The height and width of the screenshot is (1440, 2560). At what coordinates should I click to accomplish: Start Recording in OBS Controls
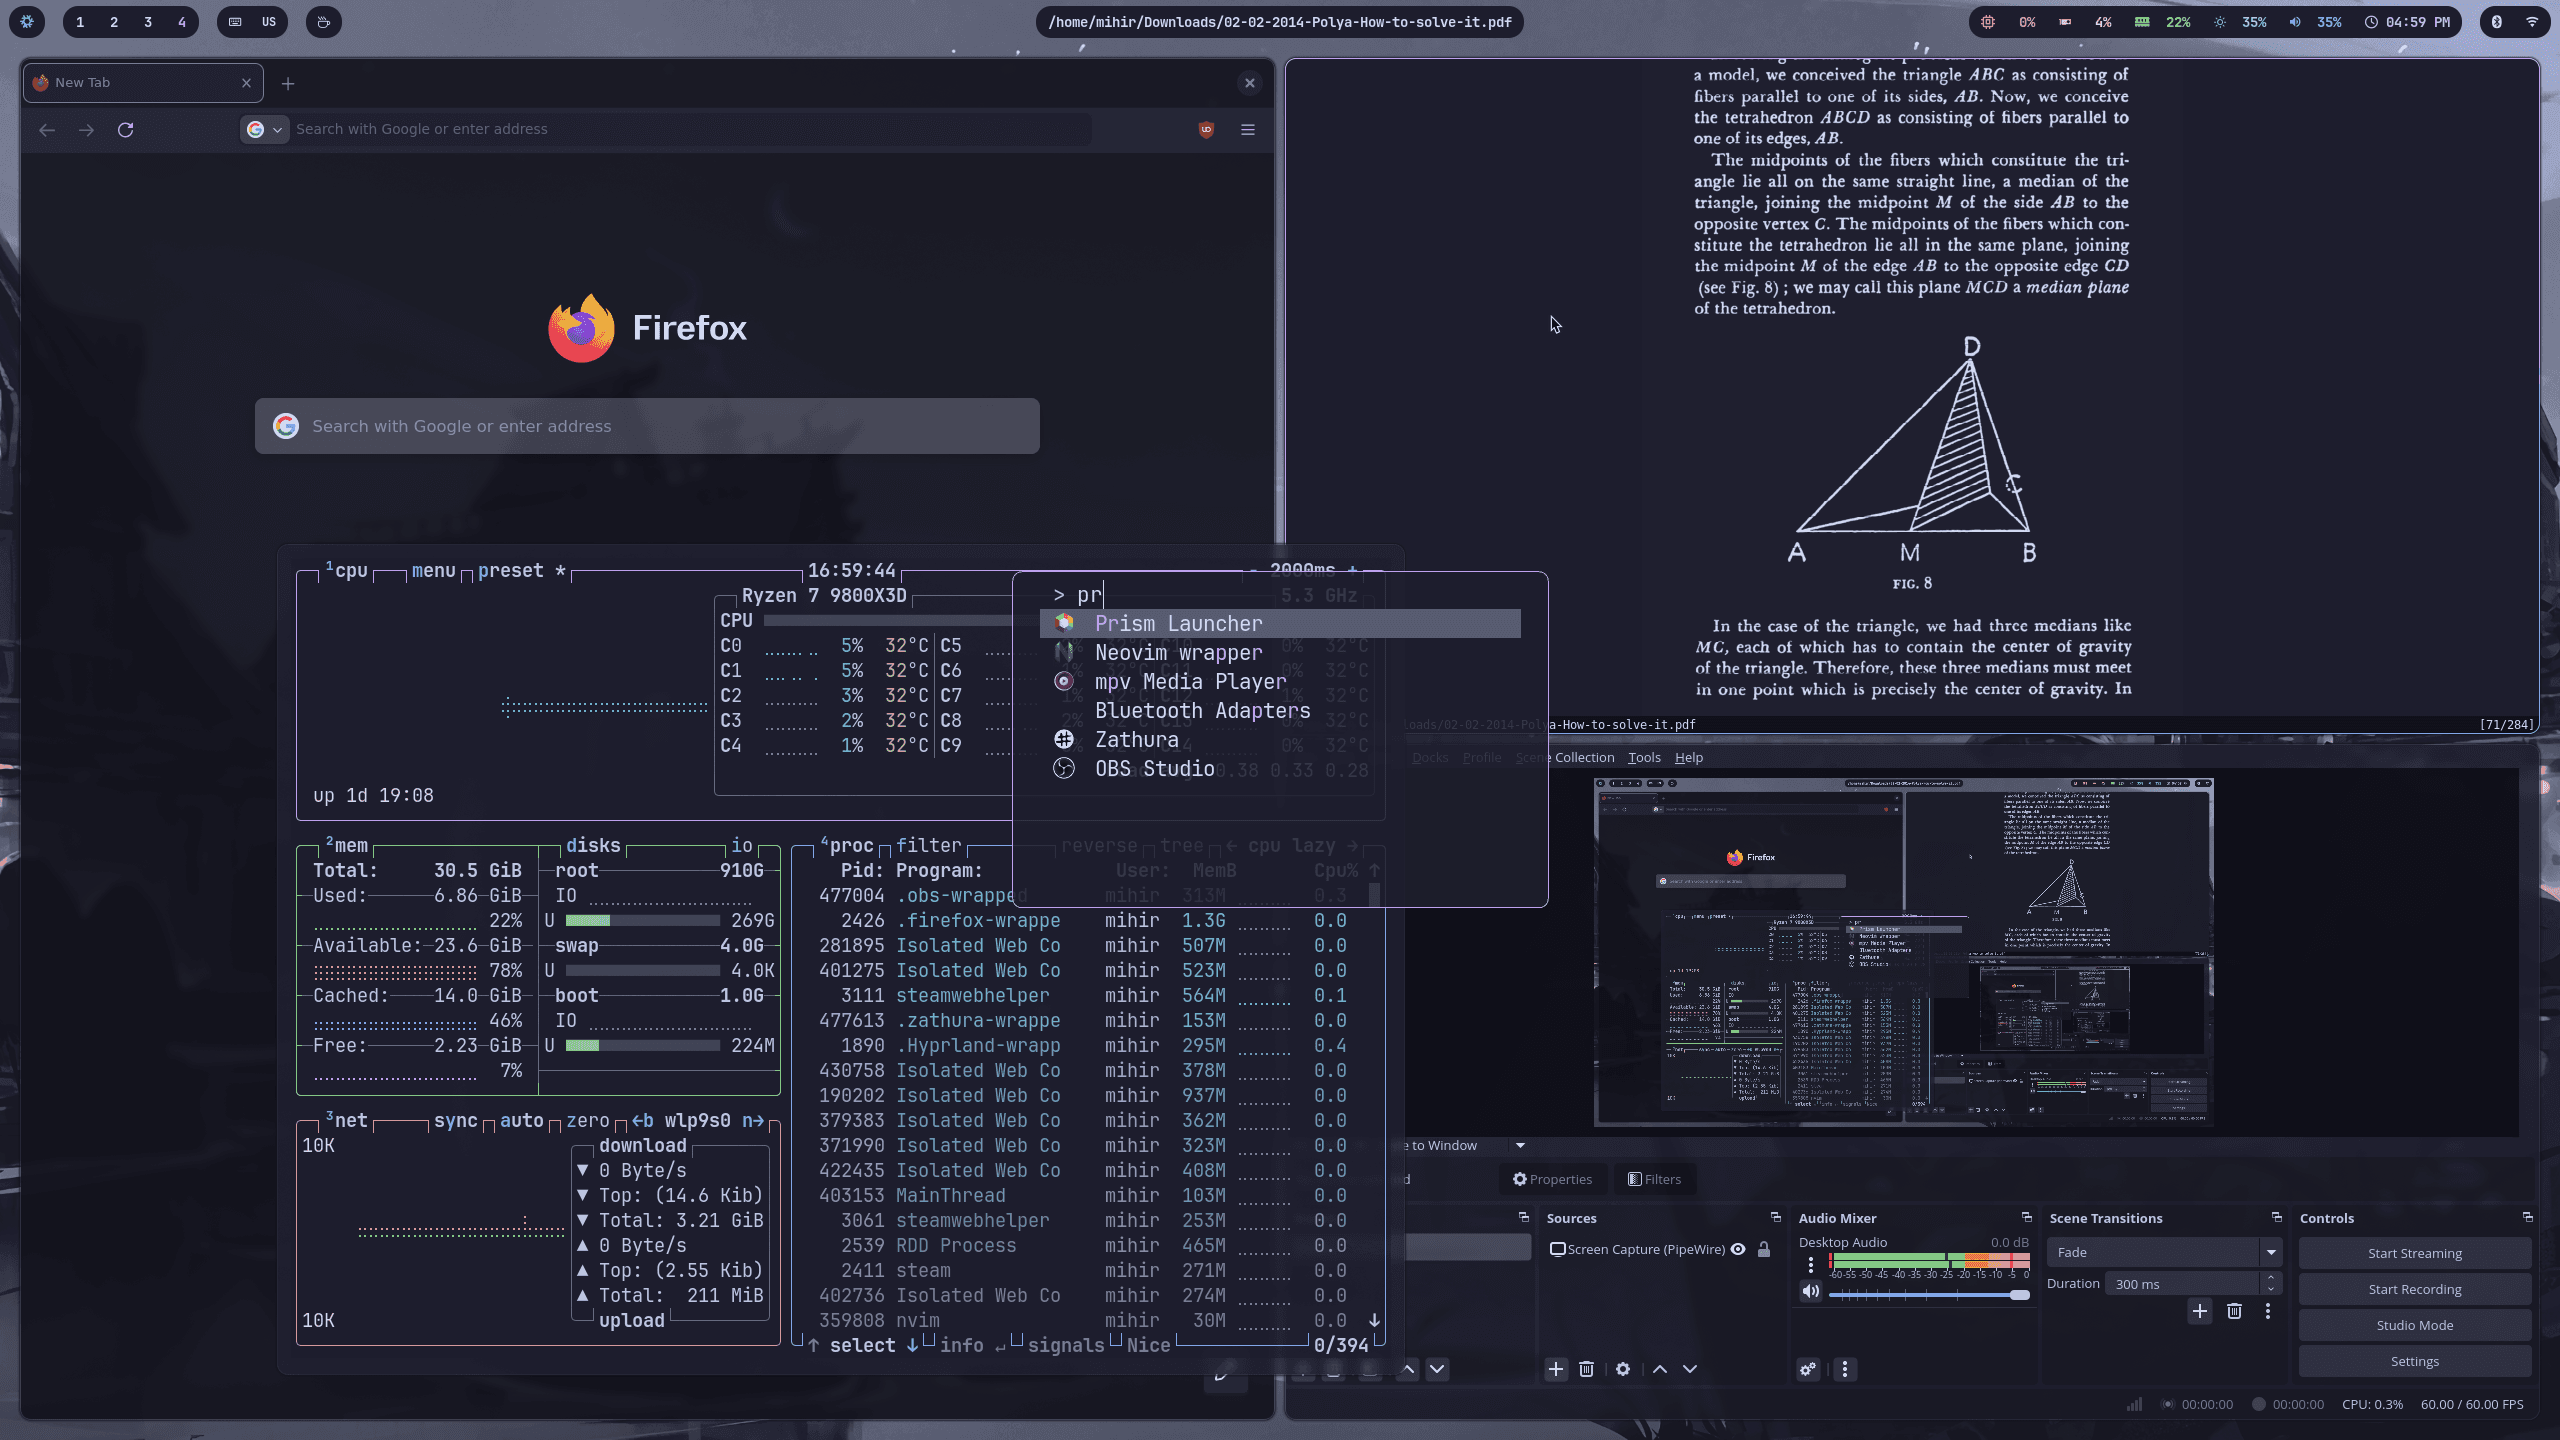(2414, 1290)
